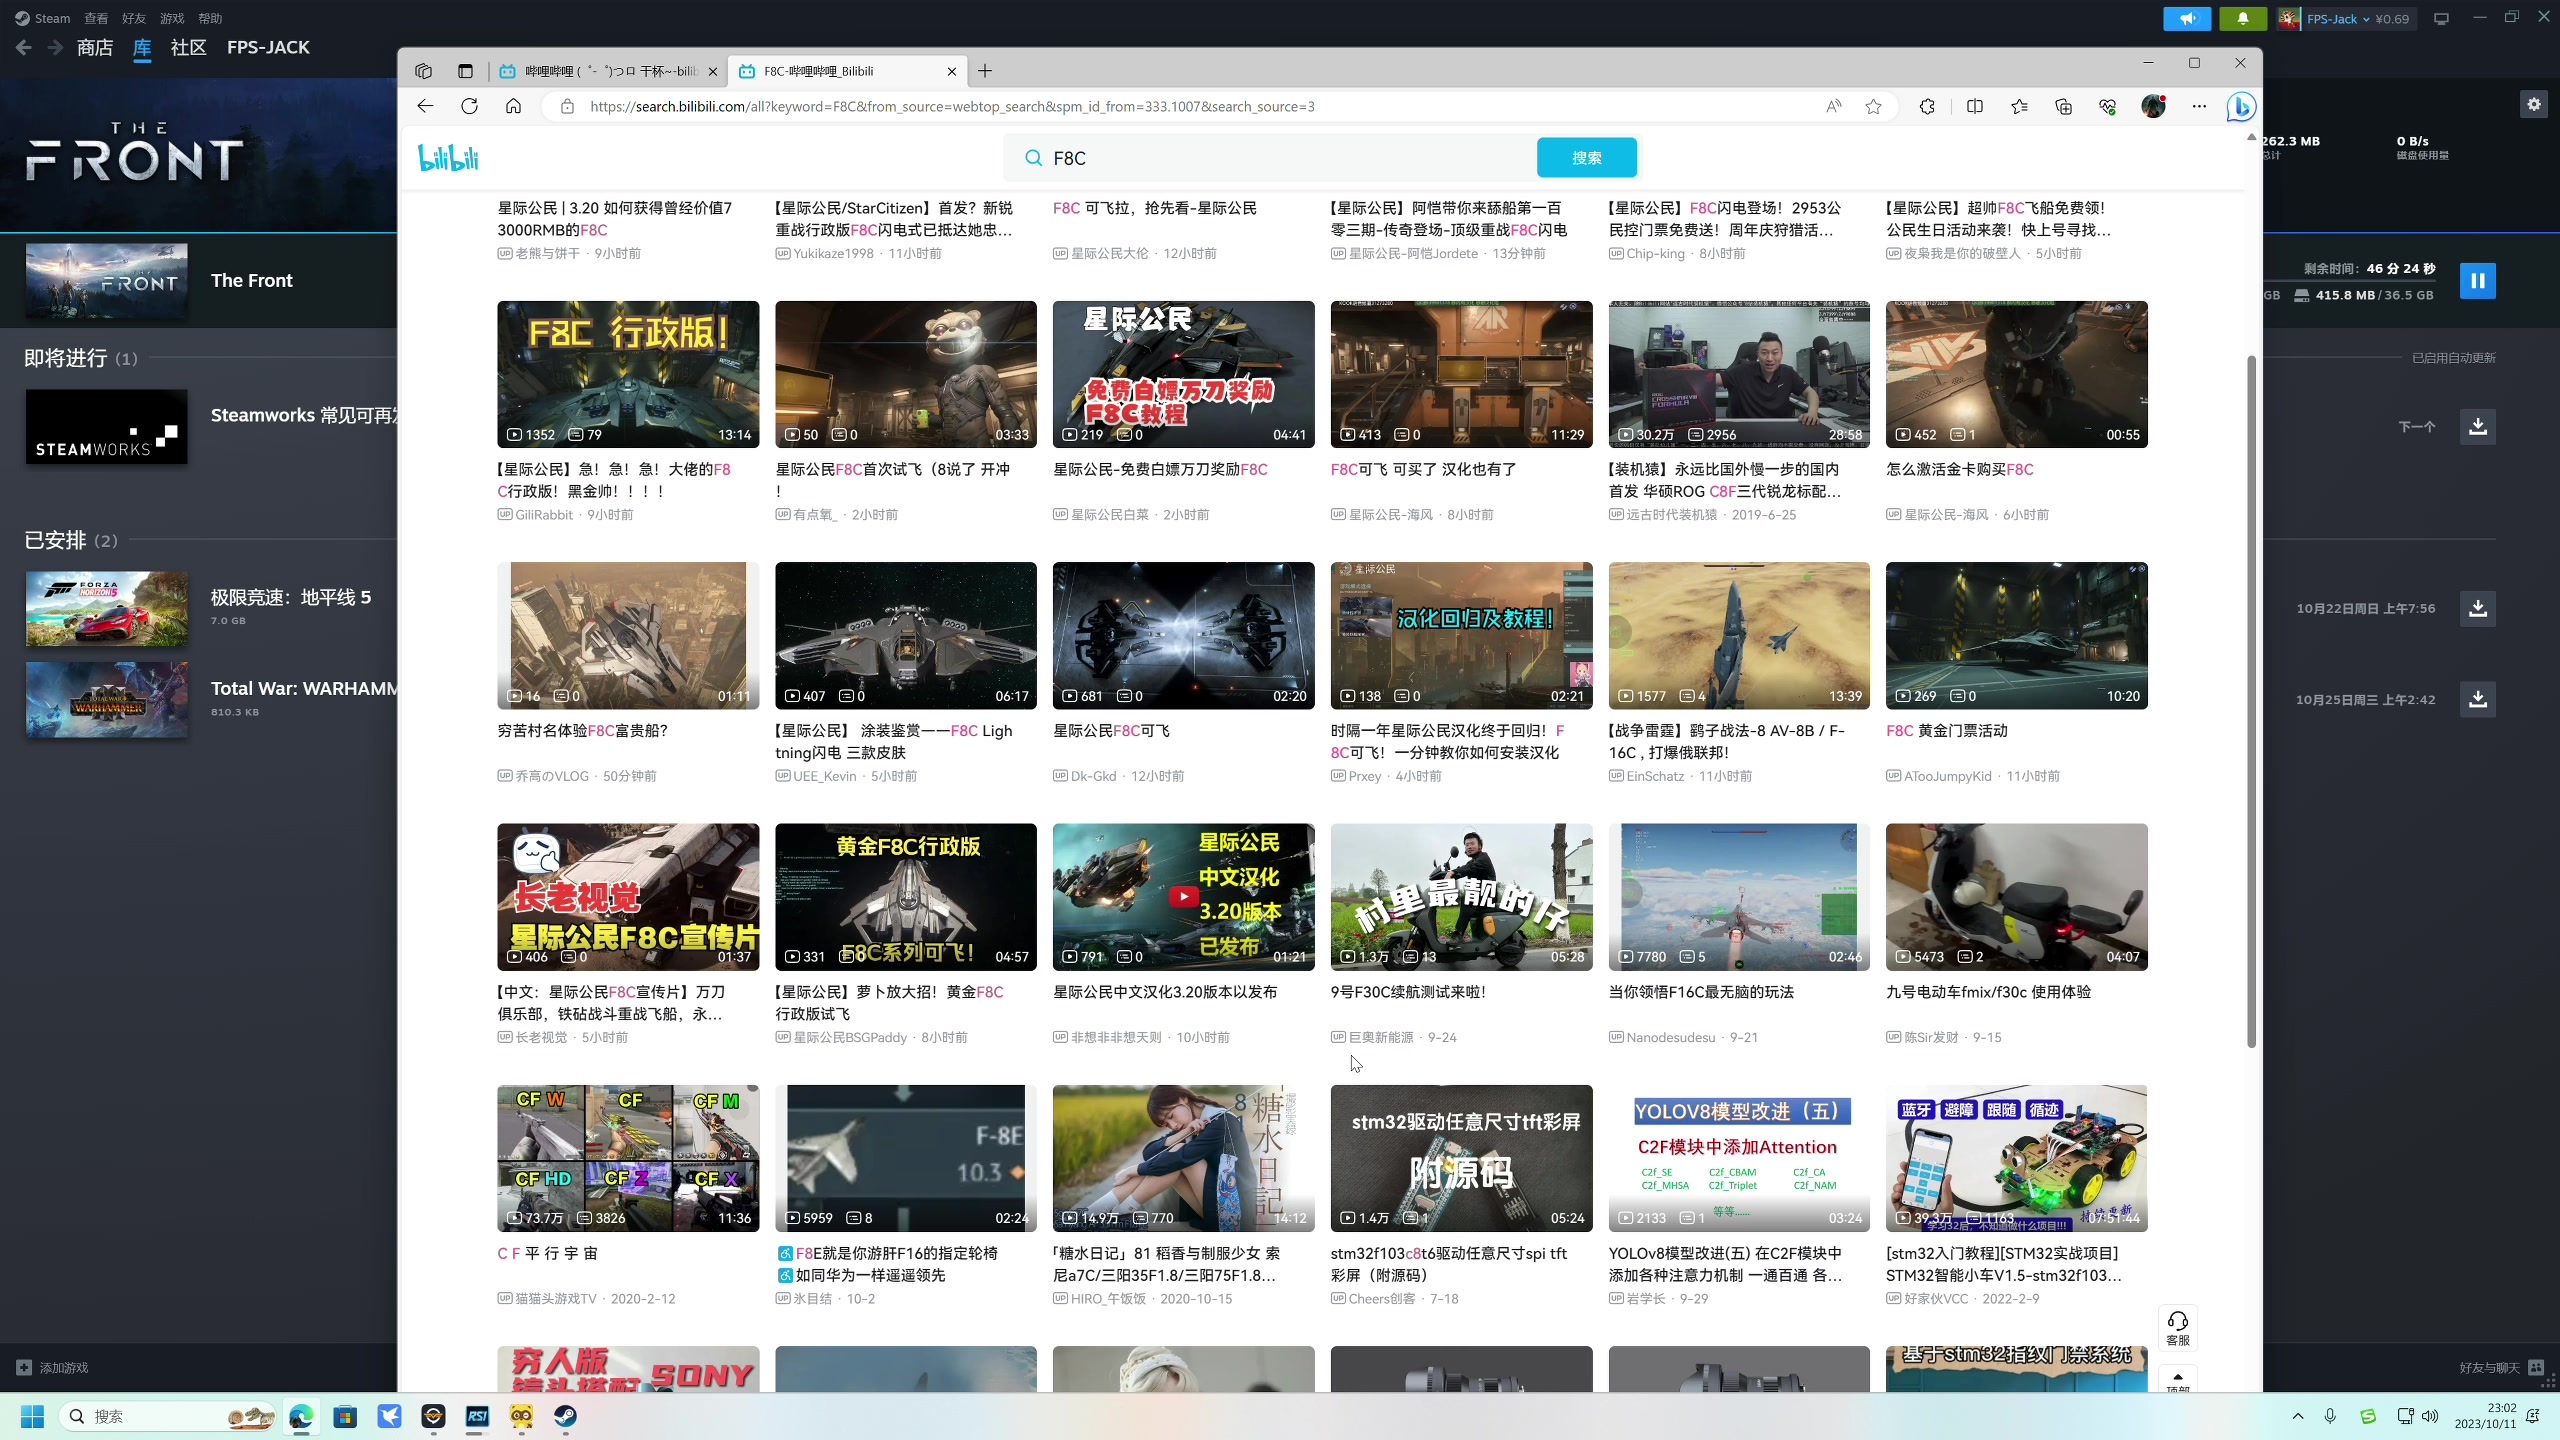Open the F8C 行政版 video thumbnail

tap(628, 374)
